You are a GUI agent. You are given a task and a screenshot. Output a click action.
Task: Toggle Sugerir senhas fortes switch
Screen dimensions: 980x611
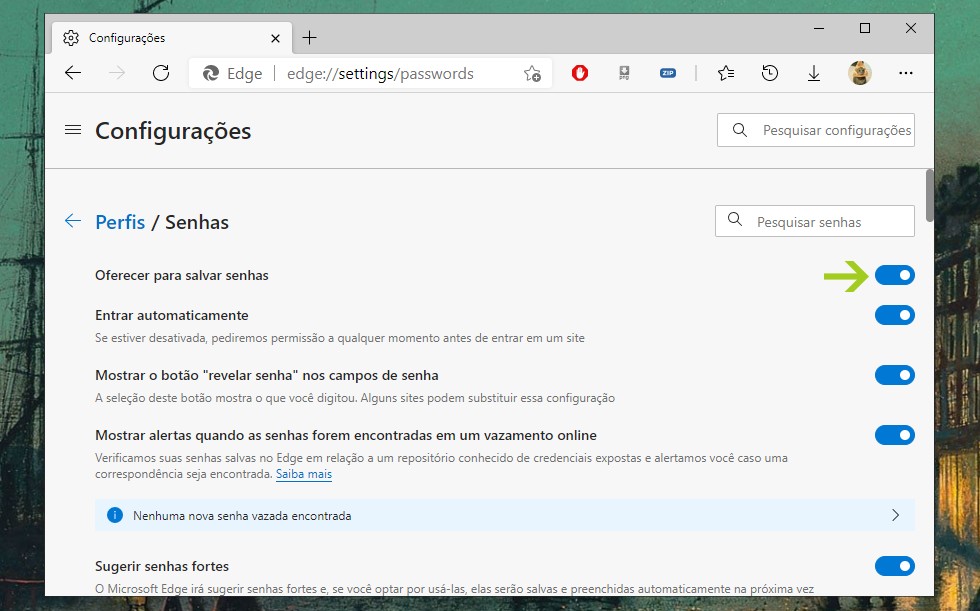click(894, 566)
